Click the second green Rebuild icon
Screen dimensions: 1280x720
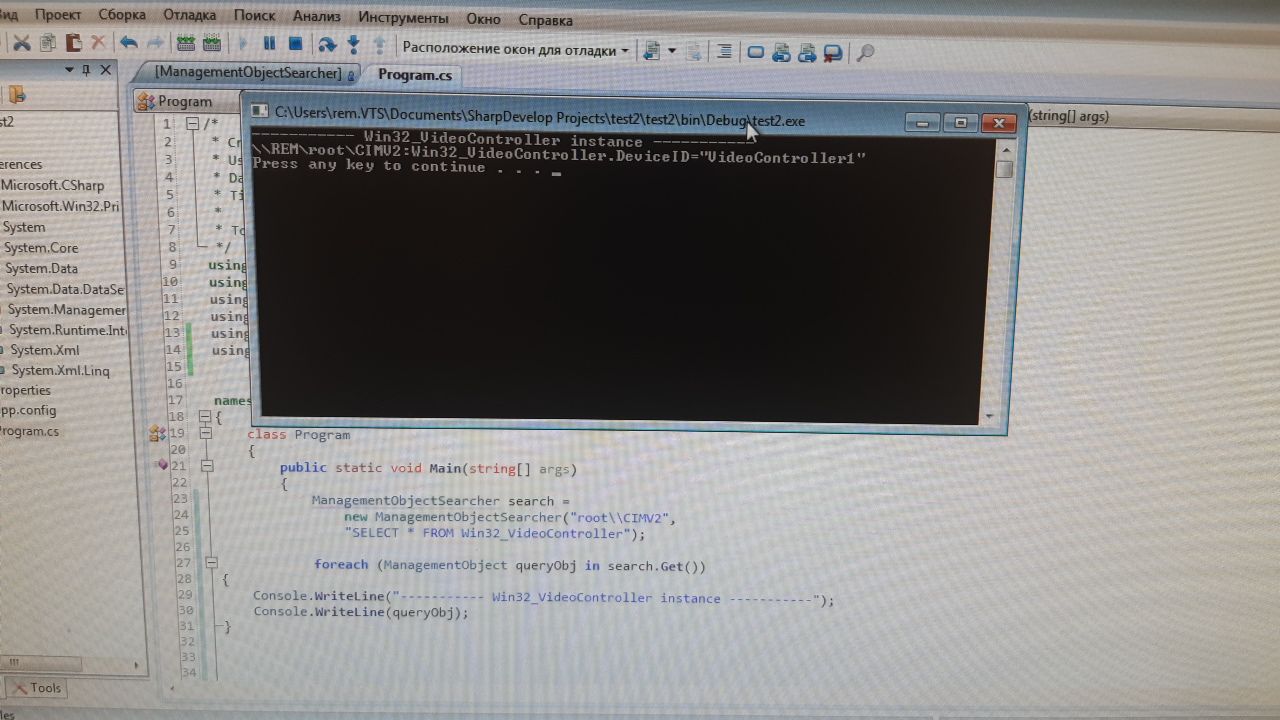[x=211, y=43]
